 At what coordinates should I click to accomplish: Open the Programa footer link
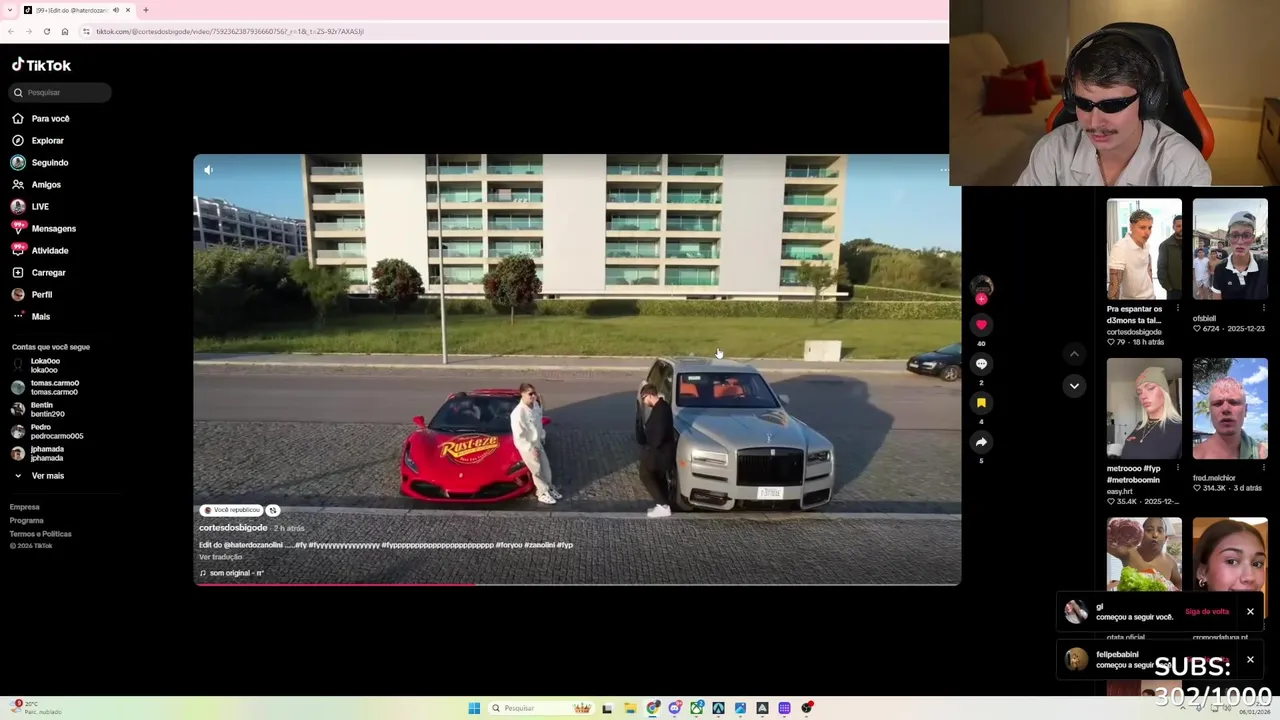[27, 520]
